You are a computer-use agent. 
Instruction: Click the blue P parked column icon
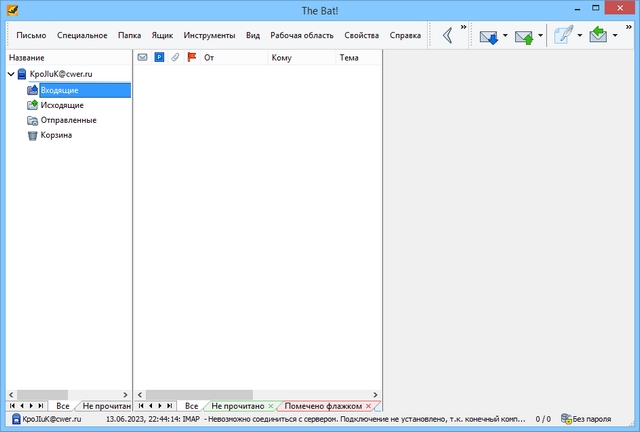(159, 58)
